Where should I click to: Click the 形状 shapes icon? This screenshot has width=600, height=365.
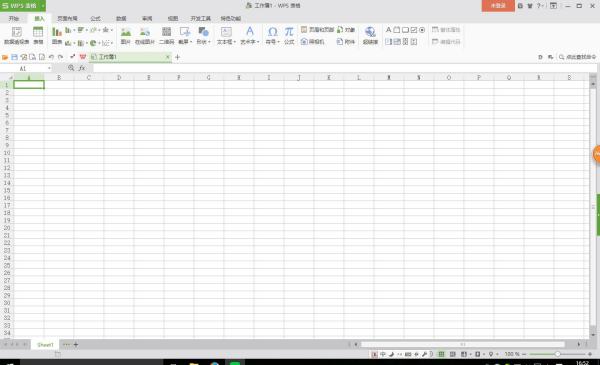(203, 31)
